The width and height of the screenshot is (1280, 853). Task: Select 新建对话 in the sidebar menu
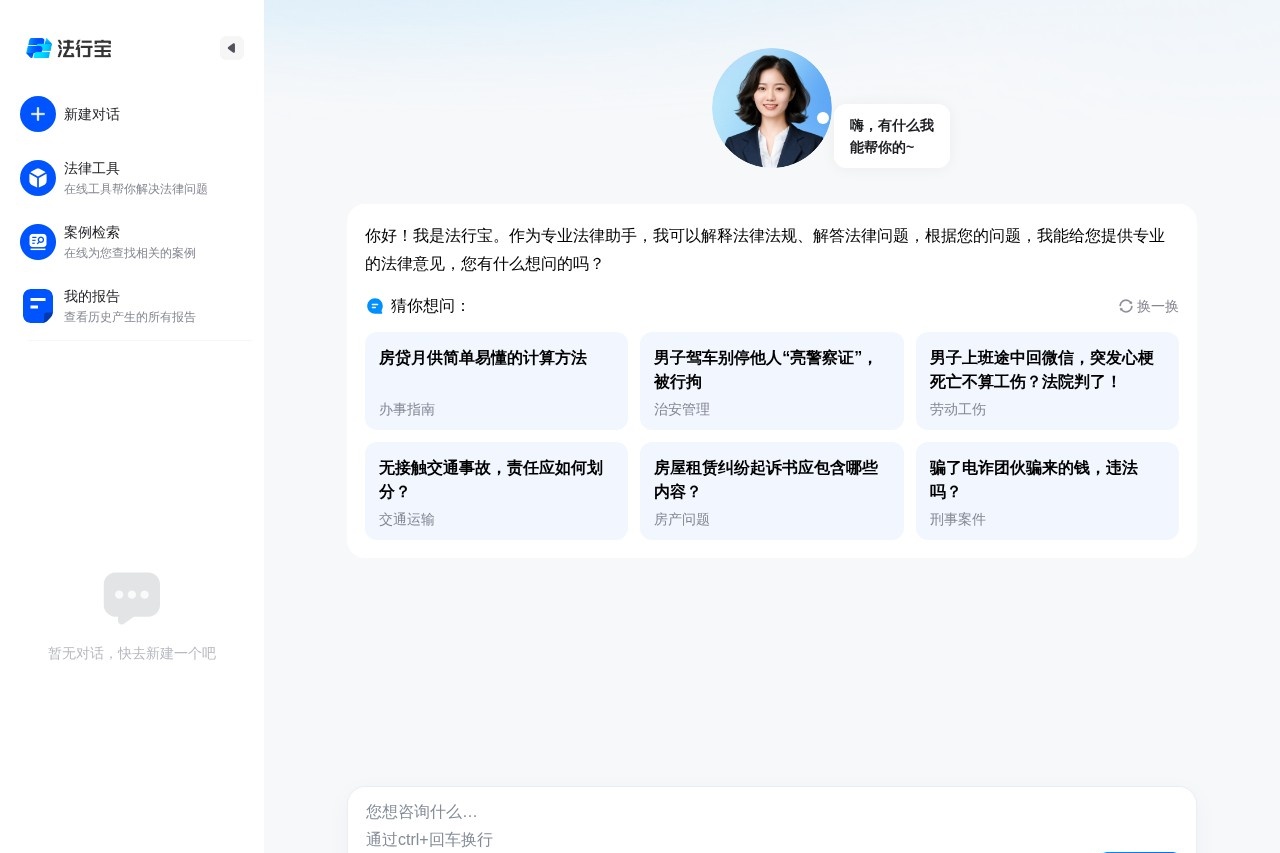[92, 114]
